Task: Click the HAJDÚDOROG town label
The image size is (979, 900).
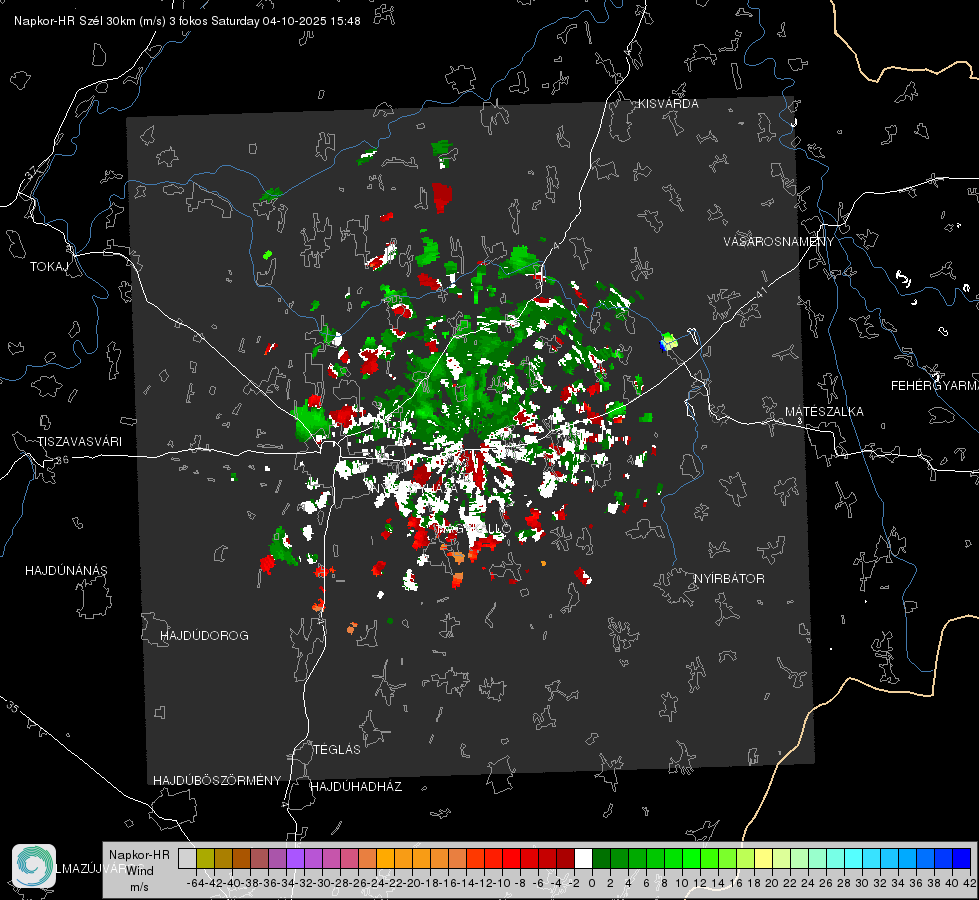Action: 204,635
